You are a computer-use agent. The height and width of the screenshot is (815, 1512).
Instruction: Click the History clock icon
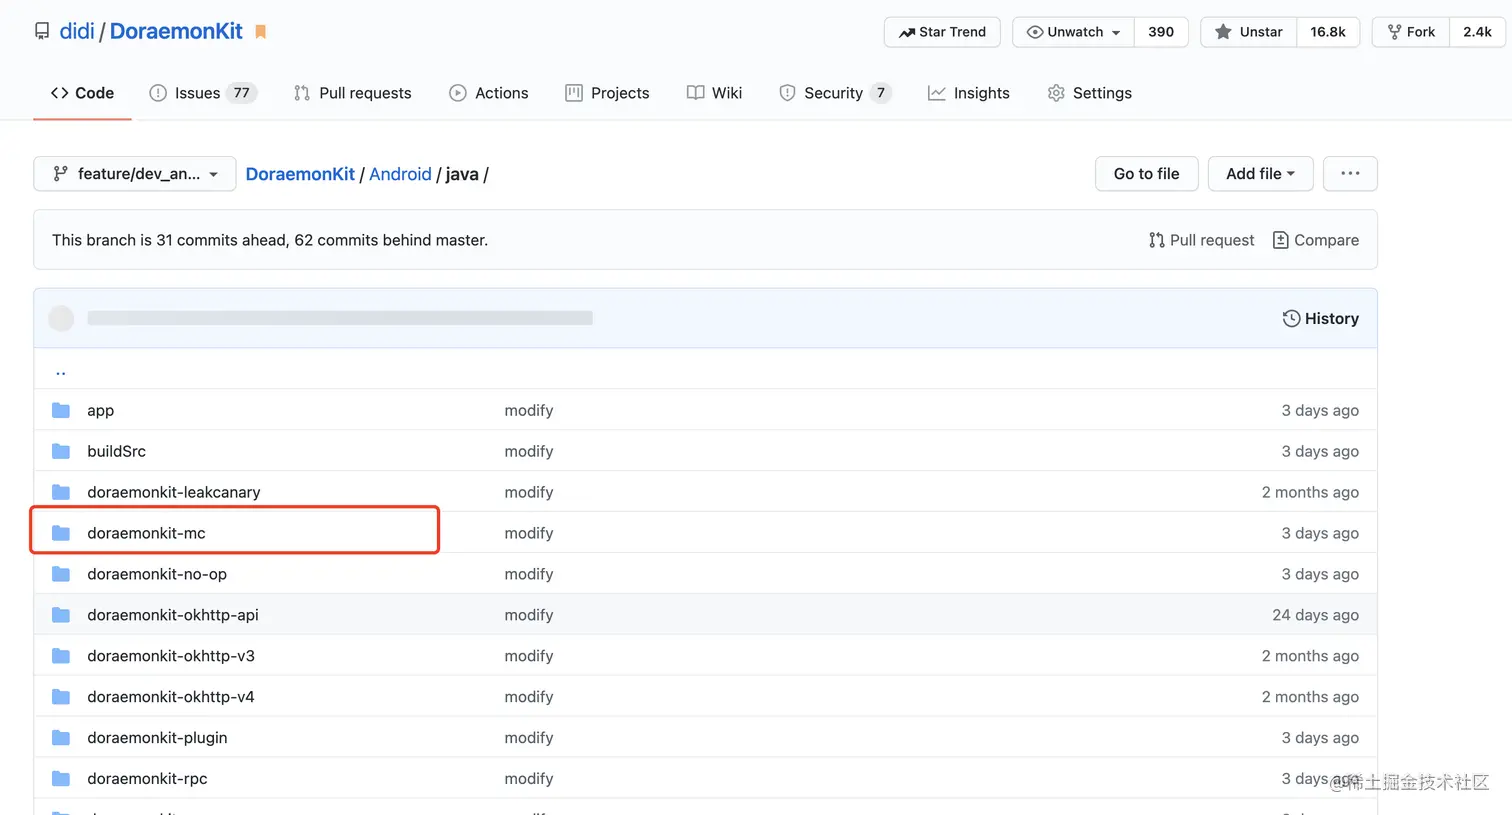click(x=1291, y=318)
